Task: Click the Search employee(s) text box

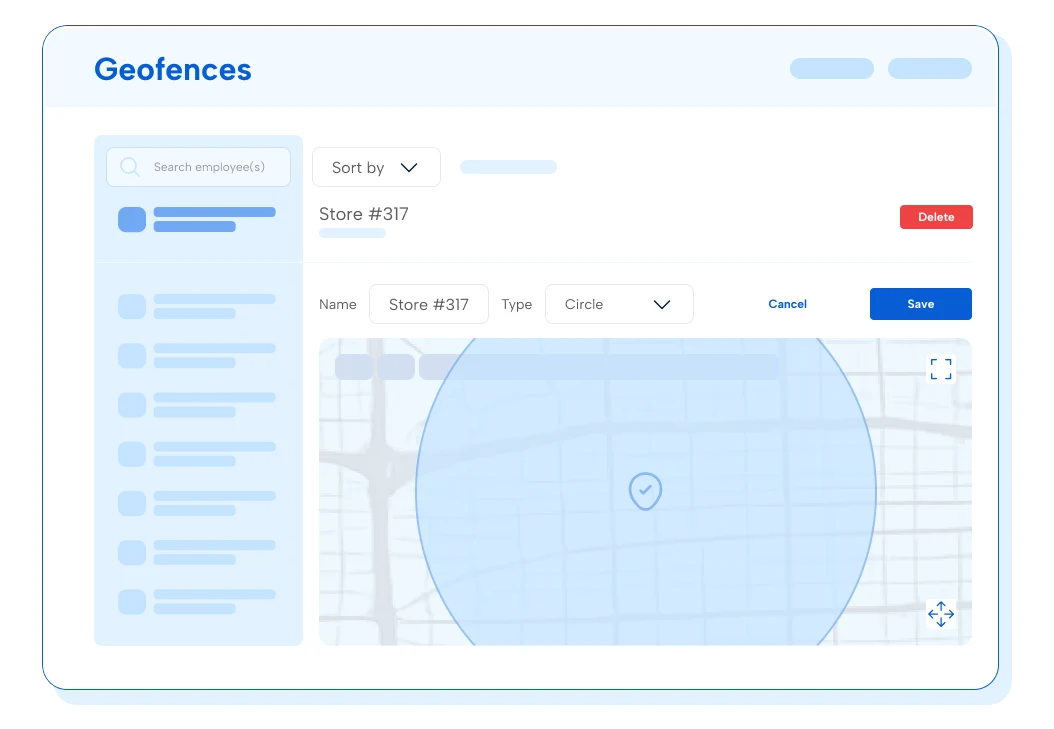Action: coord(210,166)
